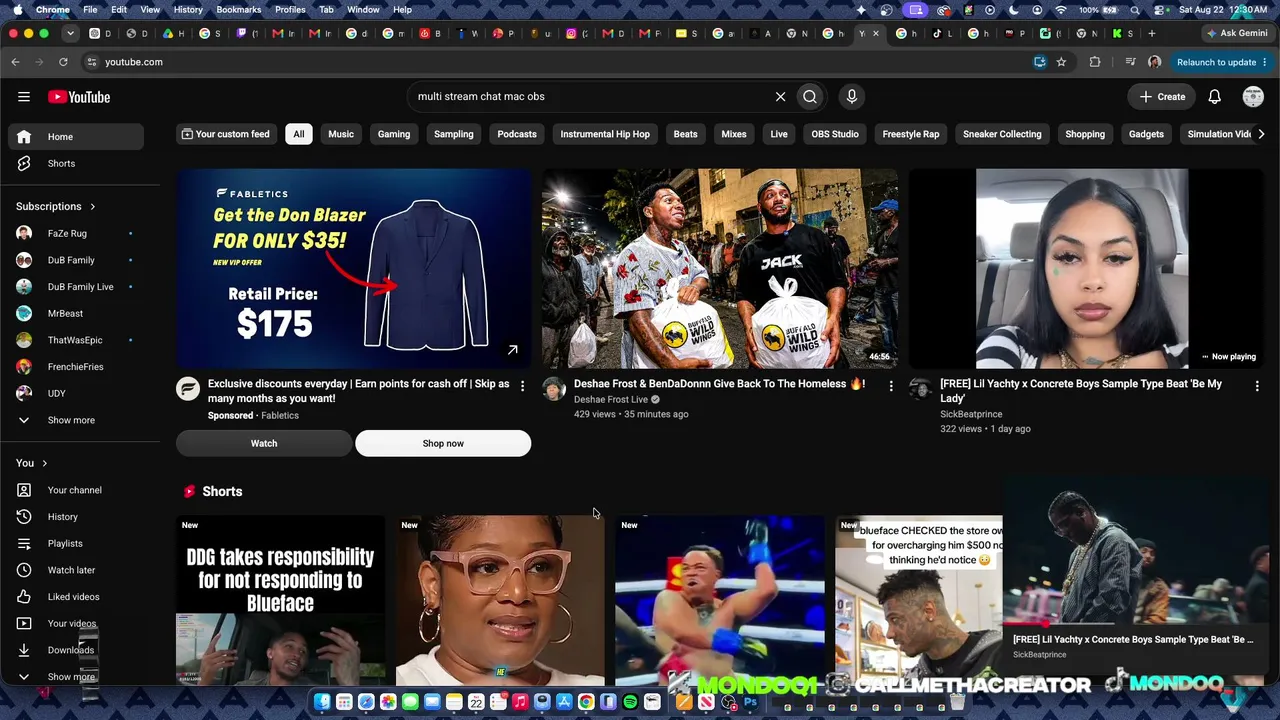Open the Bookmarks menu in the menu bar
1280x720 pixels.
coord(239,10)
